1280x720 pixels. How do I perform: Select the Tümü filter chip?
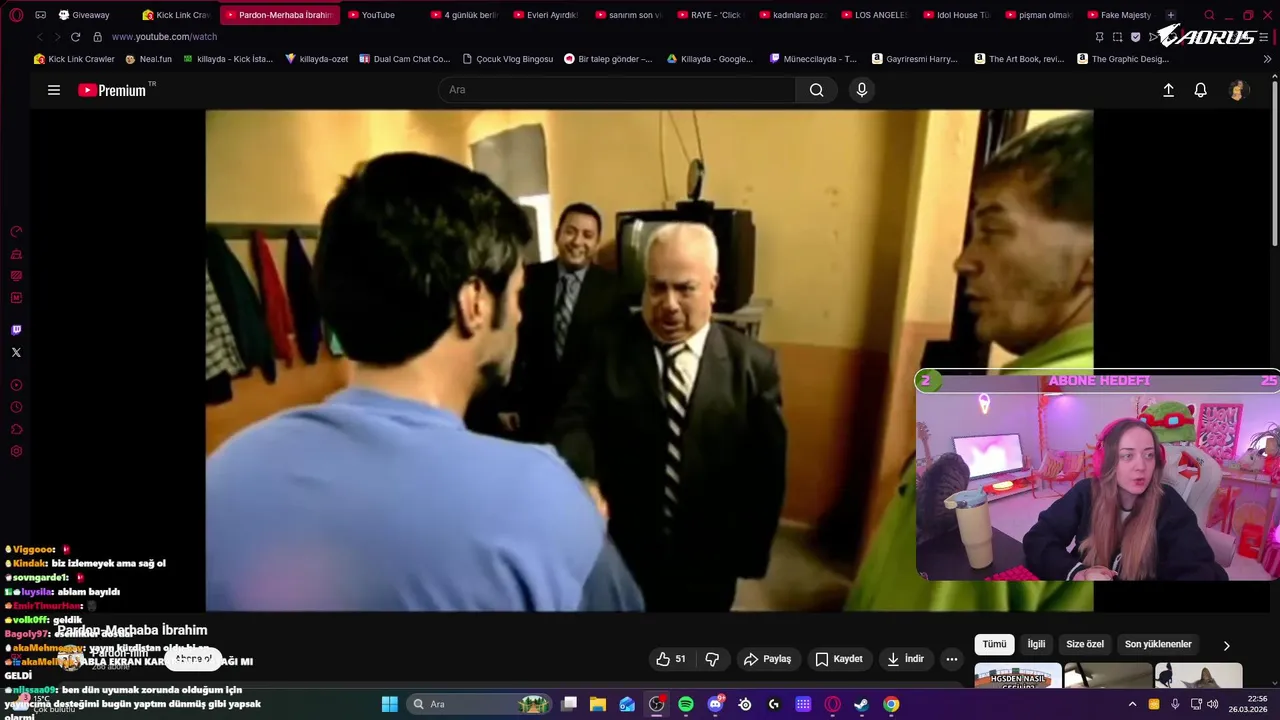[994, 645]
